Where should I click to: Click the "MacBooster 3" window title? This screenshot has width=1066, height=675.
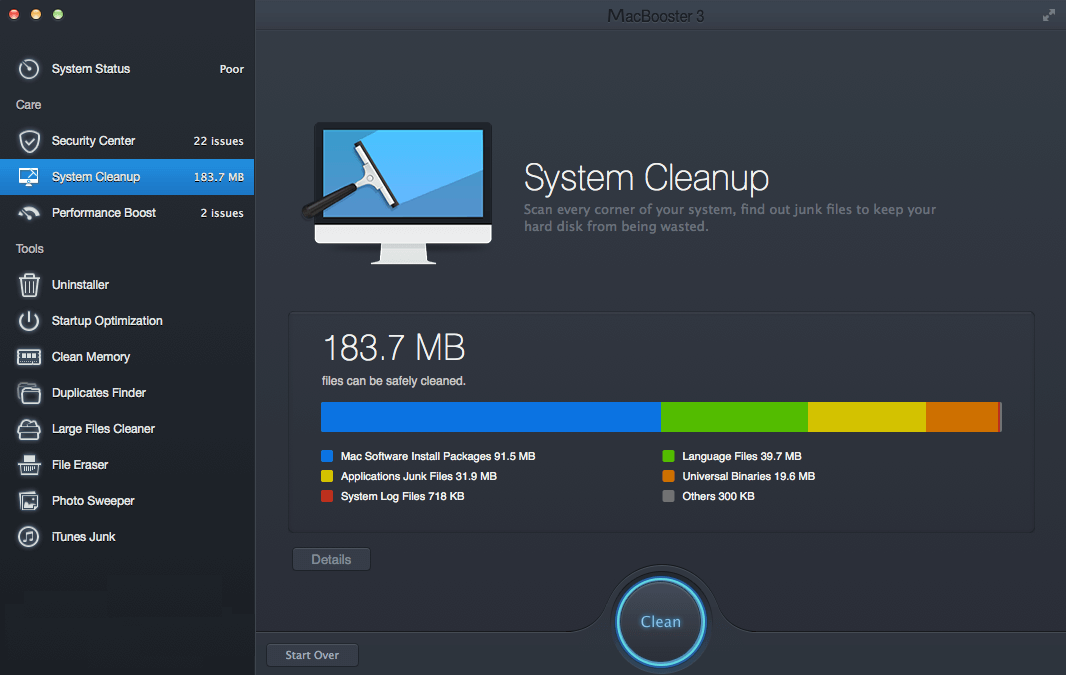pyautogui.click(x=655, y=16)
